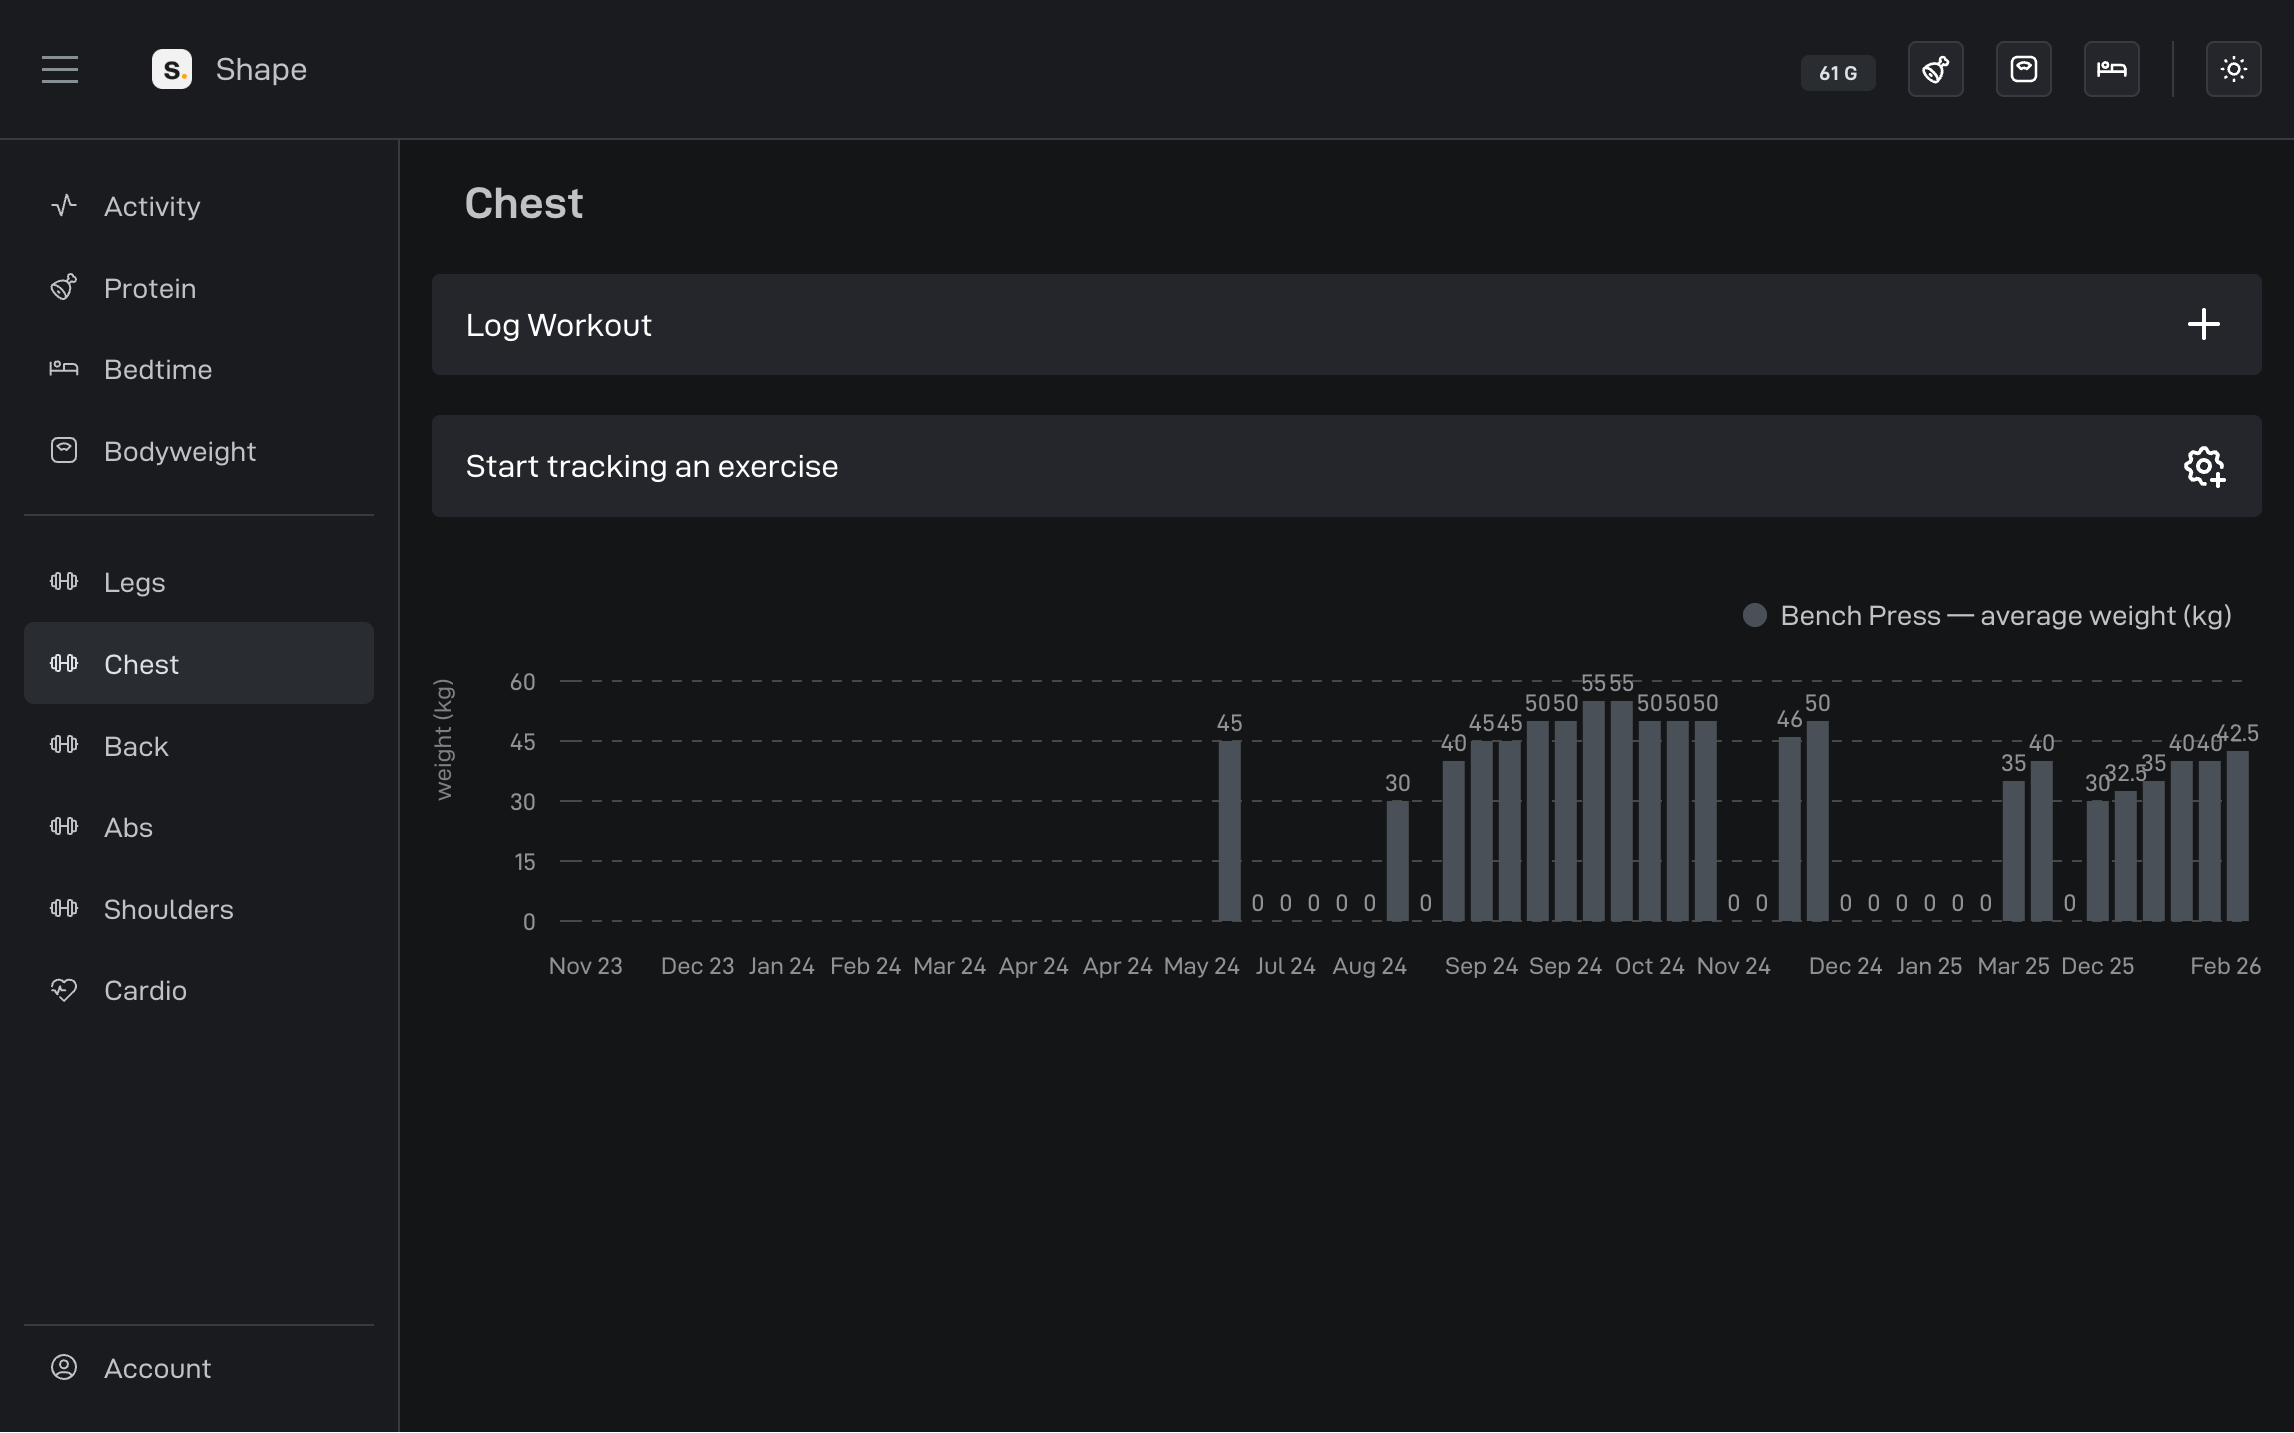Expand Log Workout with plus icon

2203,324
